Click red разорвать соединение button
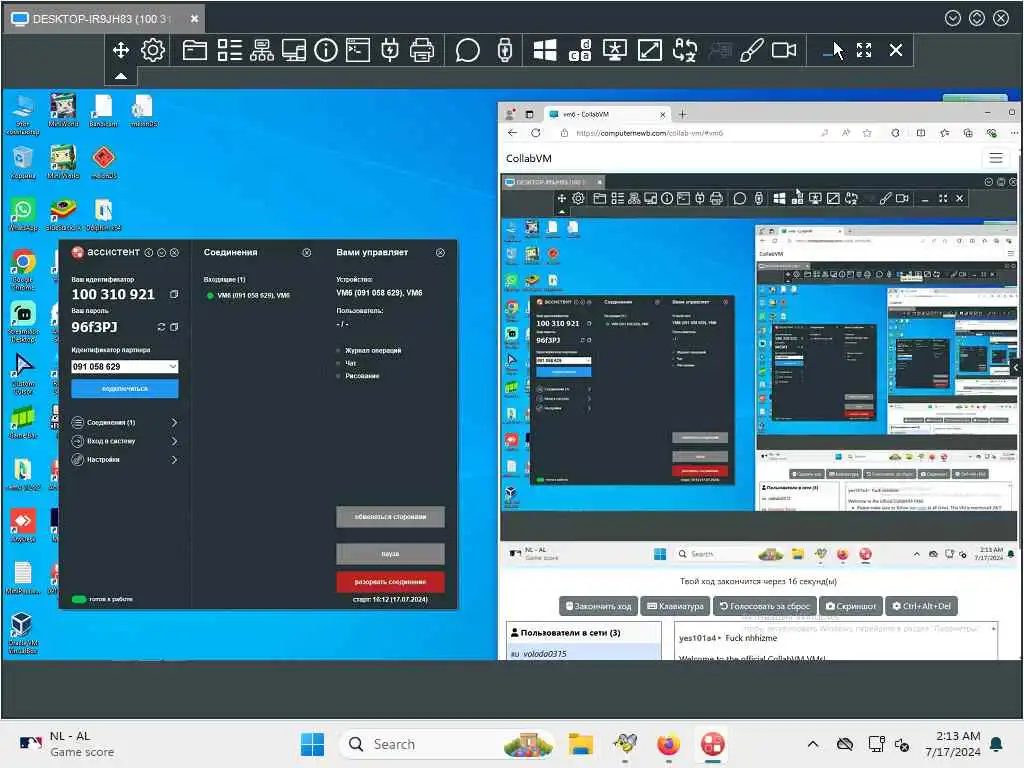 (x=391, y=582)
